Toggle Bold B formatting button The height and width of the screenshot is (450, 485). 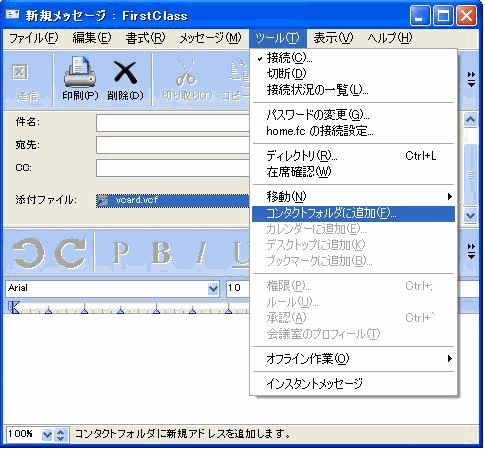(161, 252)
